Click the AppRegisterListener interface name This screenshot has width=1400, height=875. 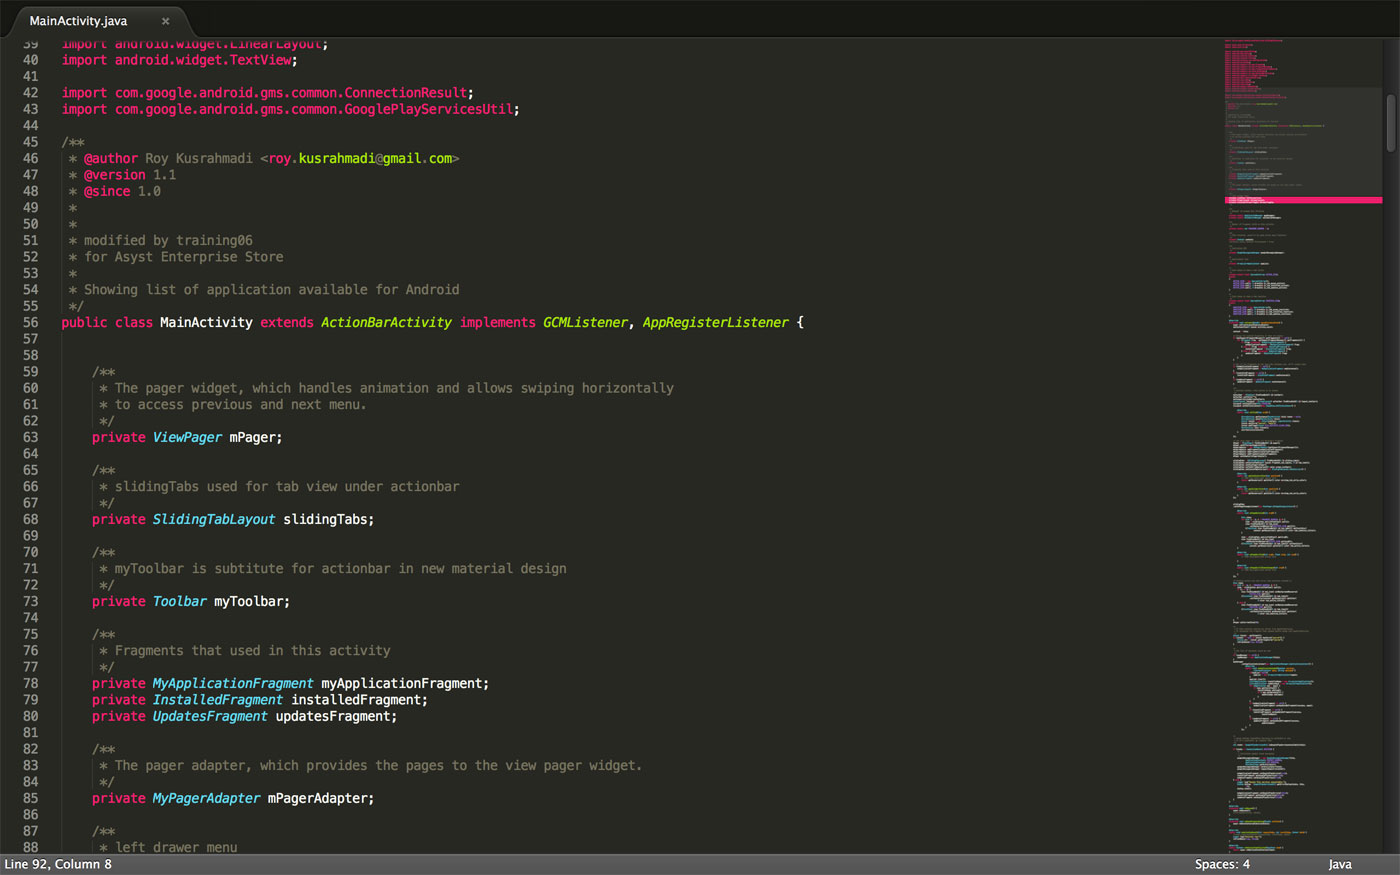(715, 322)
